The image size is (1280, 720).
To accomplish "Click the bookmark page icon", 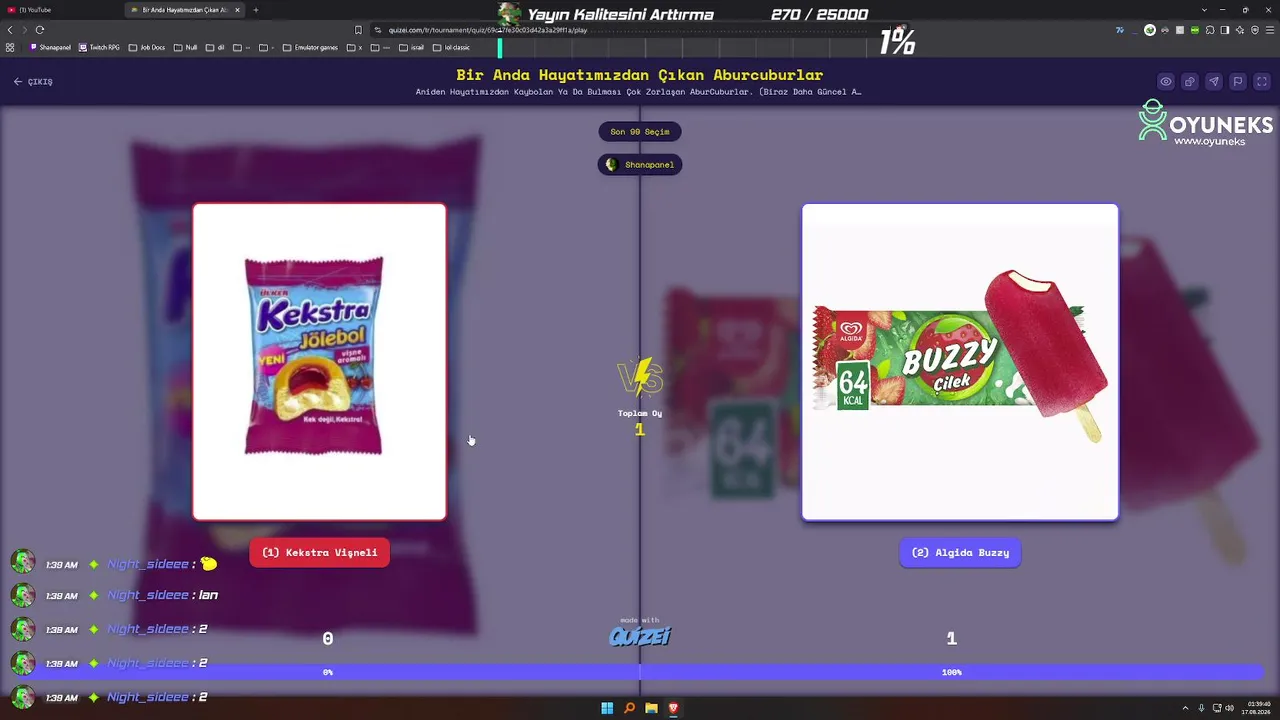I will point(359,30).
